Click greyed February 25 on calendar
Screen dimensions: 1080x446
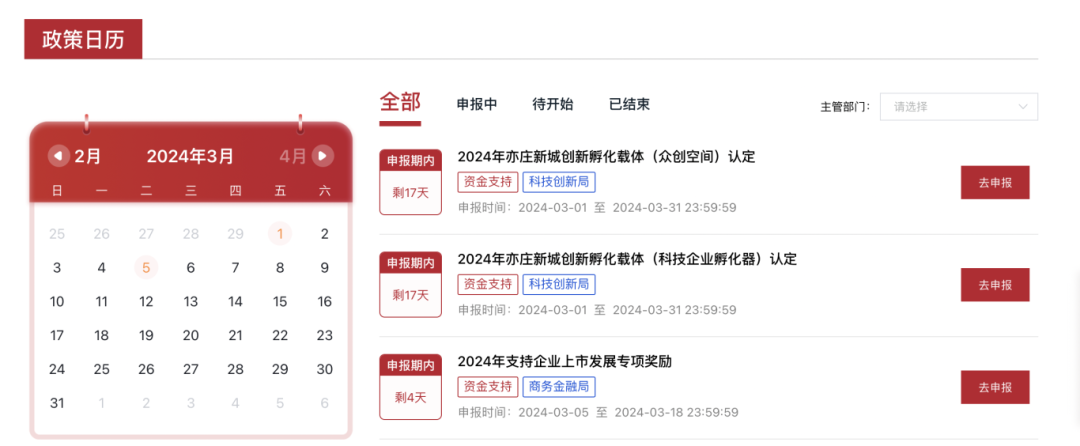pyautogui.click(x=56, y=234)
